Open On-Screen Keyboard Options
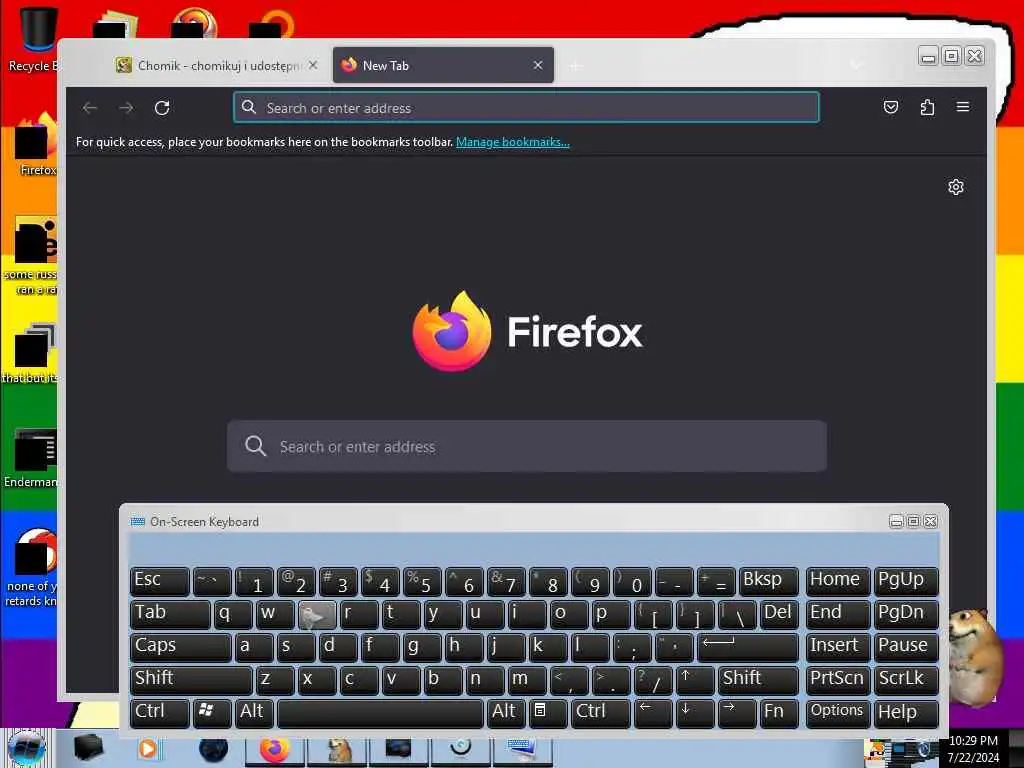 pyautogui.click(x=838, y=713)
